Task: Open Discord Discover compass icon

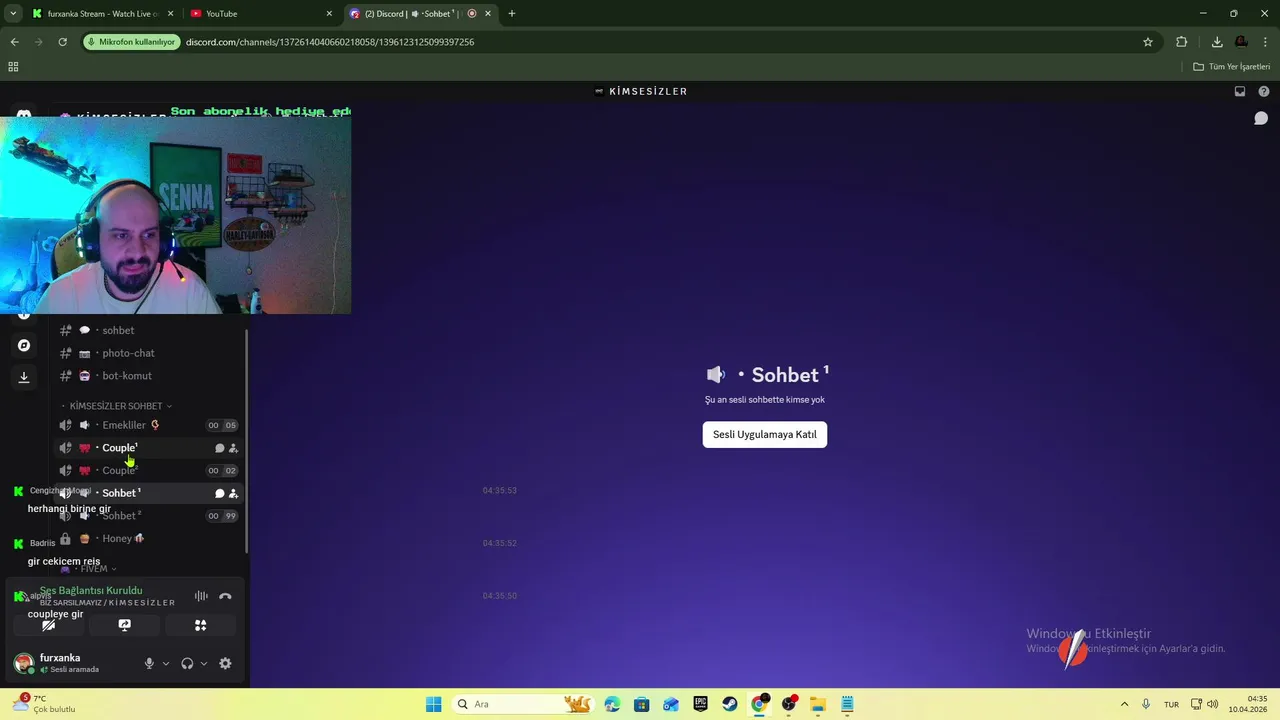Action: 24,345
